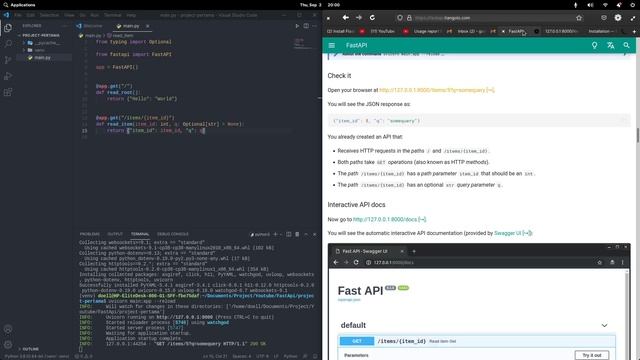The image size is (640, 360).
Task: Open the VS Code Accounts icon
Action: (x=8, y=329)
